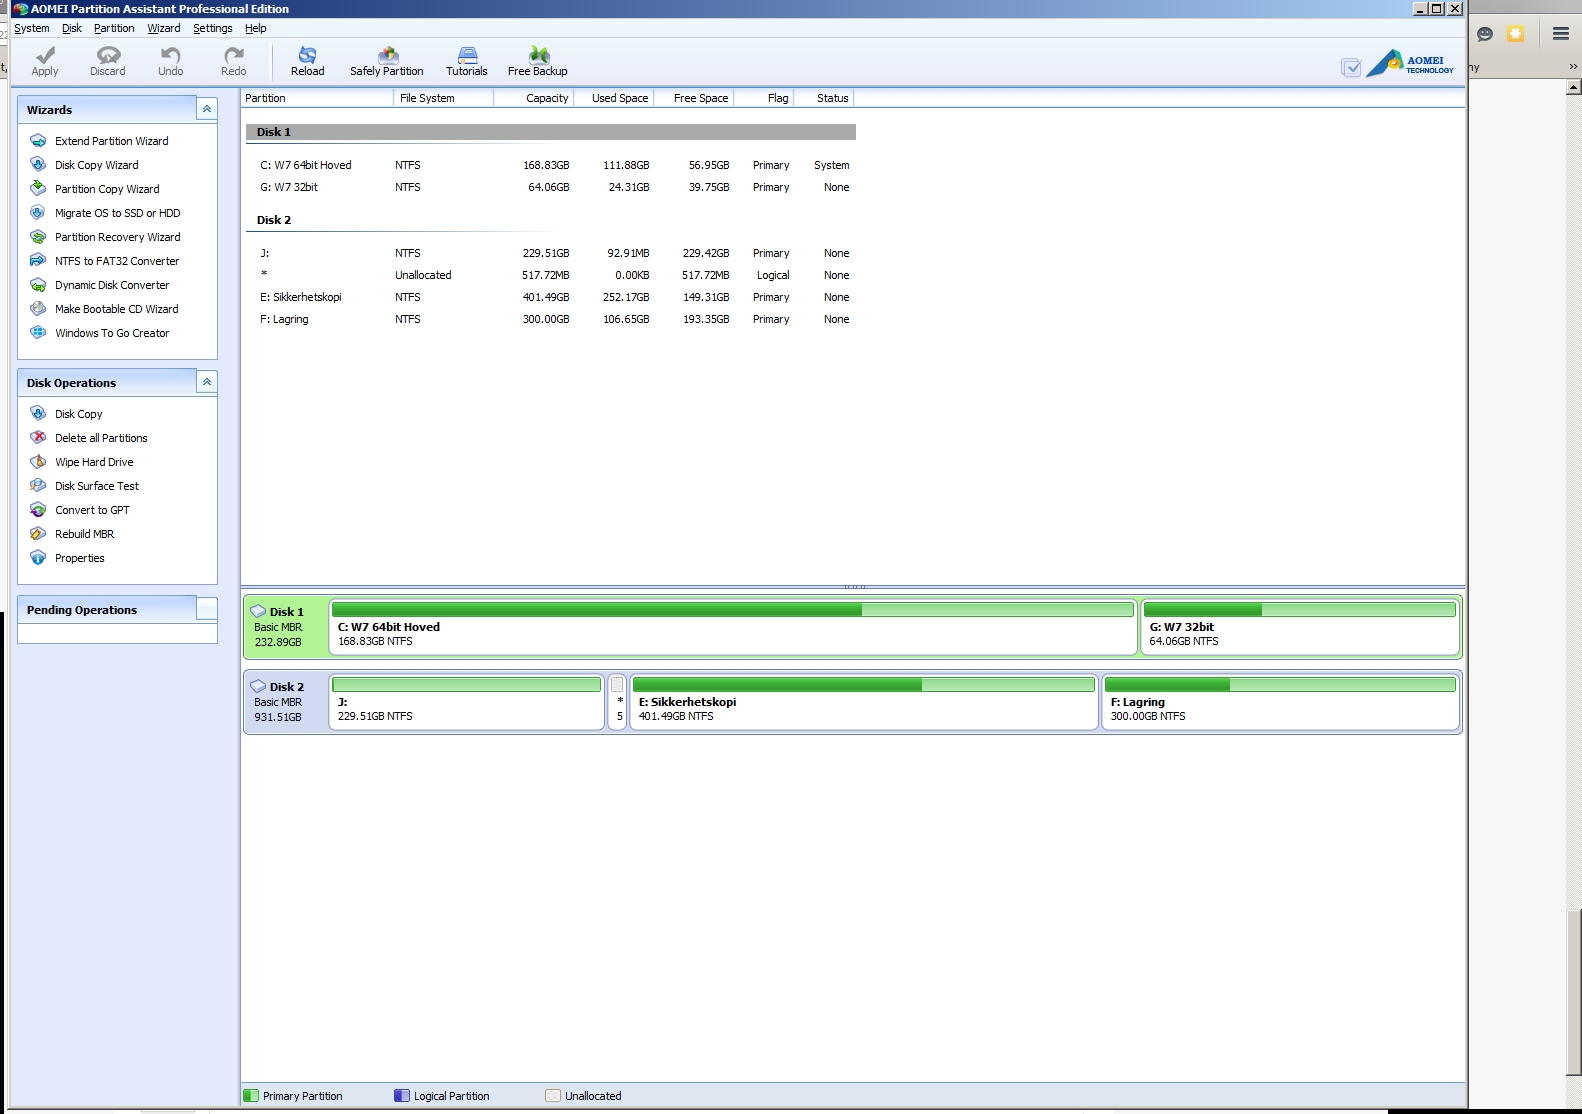Select J: 229.51GB partition block
Screen dimensions: 1582x1114
467,702
